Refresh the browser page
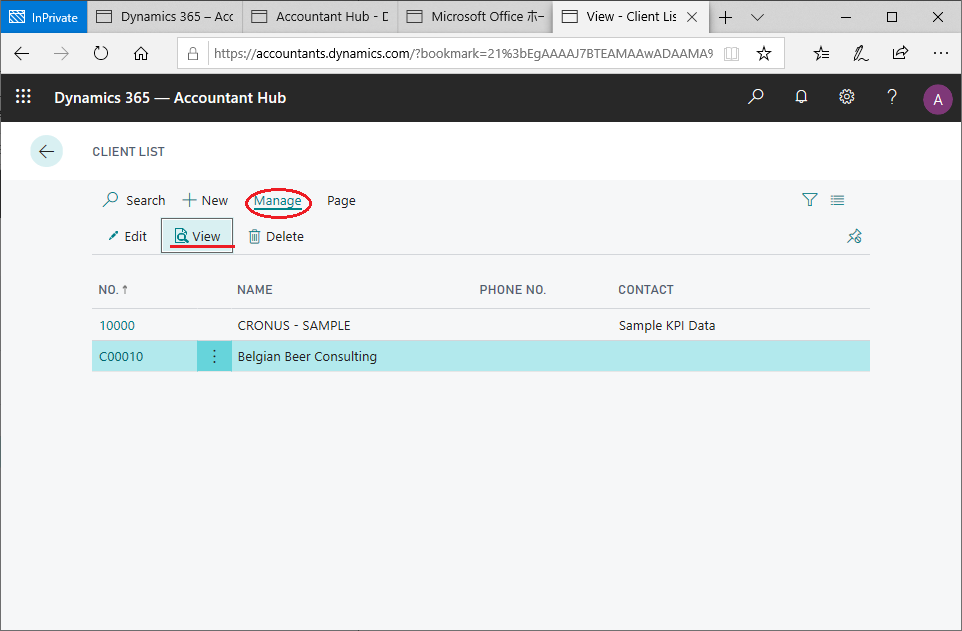 [101, 53]
